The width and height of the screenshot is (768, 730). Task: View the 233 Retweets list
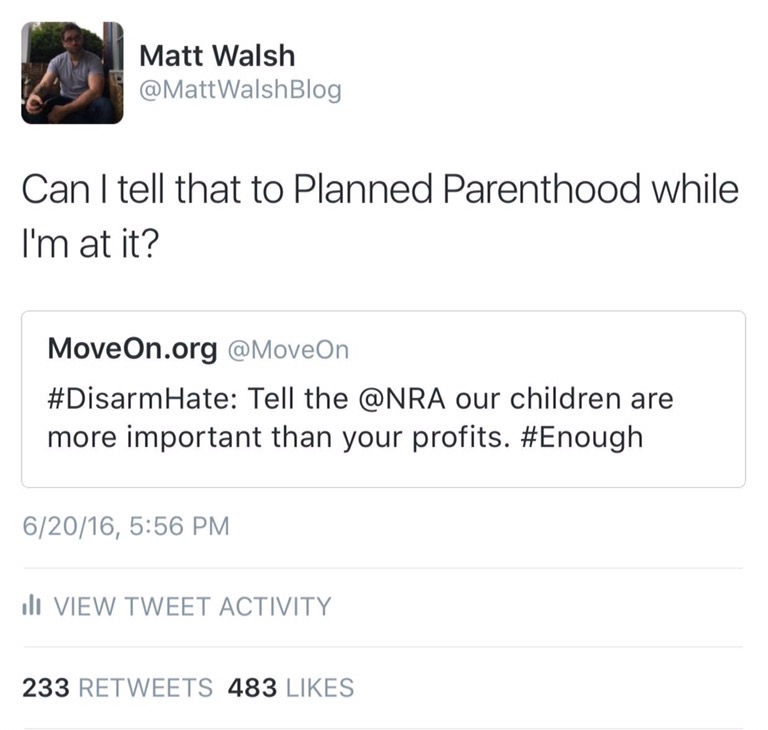pos(118,687)
